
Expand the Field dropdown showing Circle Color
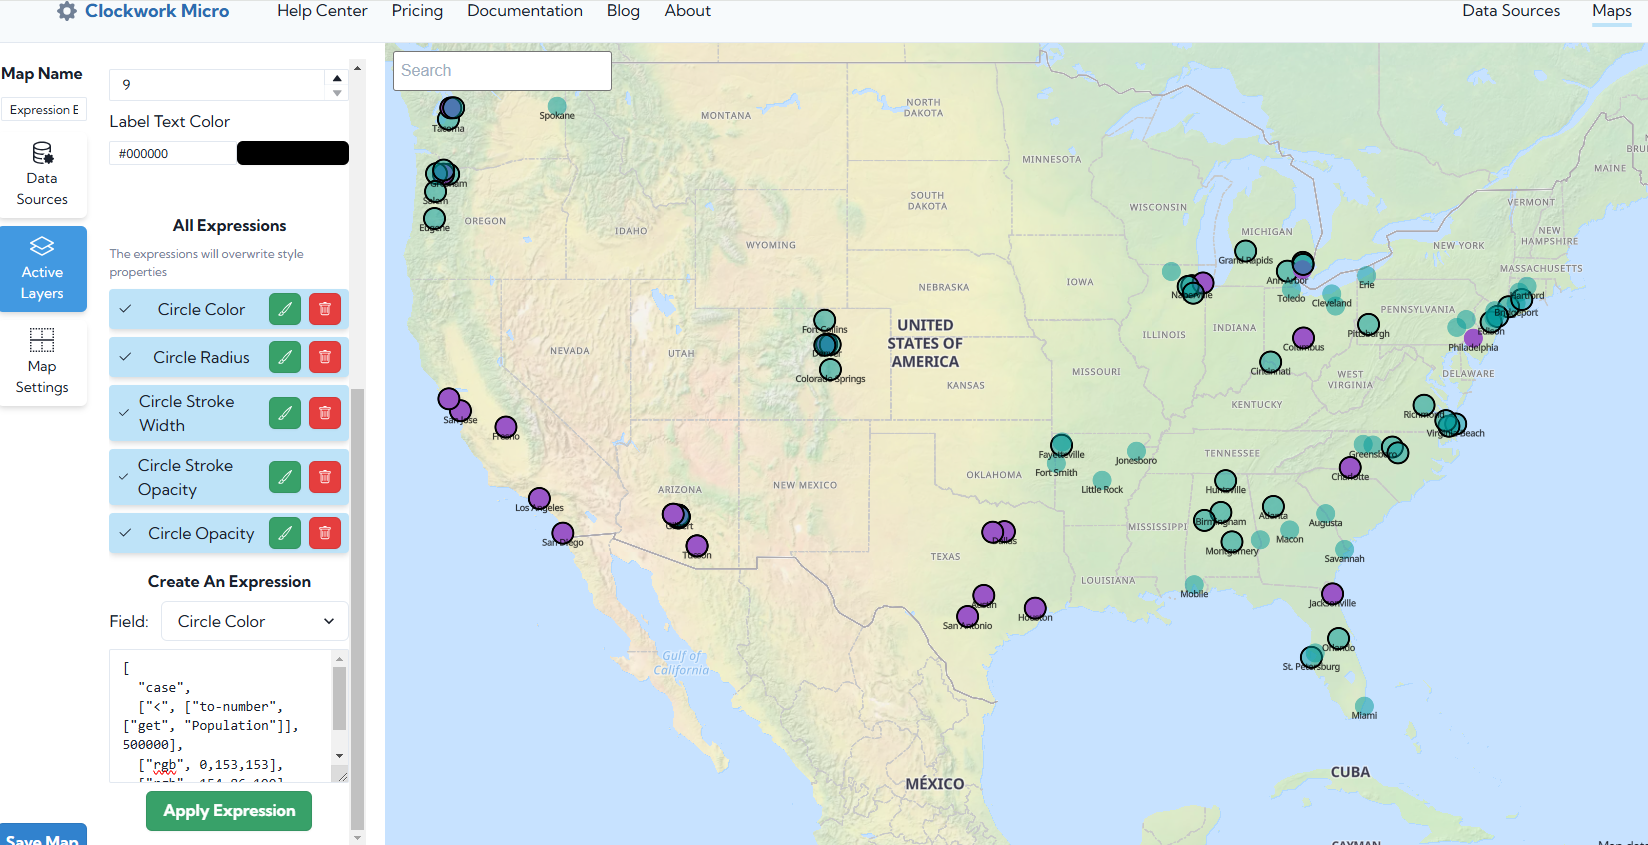(x=255, y=621)
